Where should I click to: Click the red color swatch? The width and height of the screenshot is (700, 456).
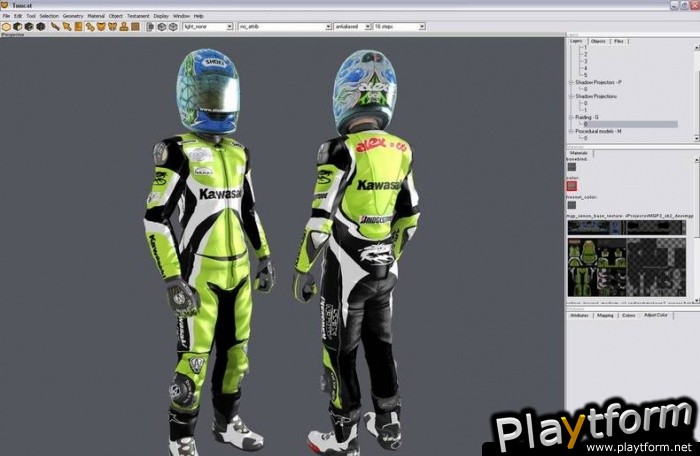[x=572, y=186]
